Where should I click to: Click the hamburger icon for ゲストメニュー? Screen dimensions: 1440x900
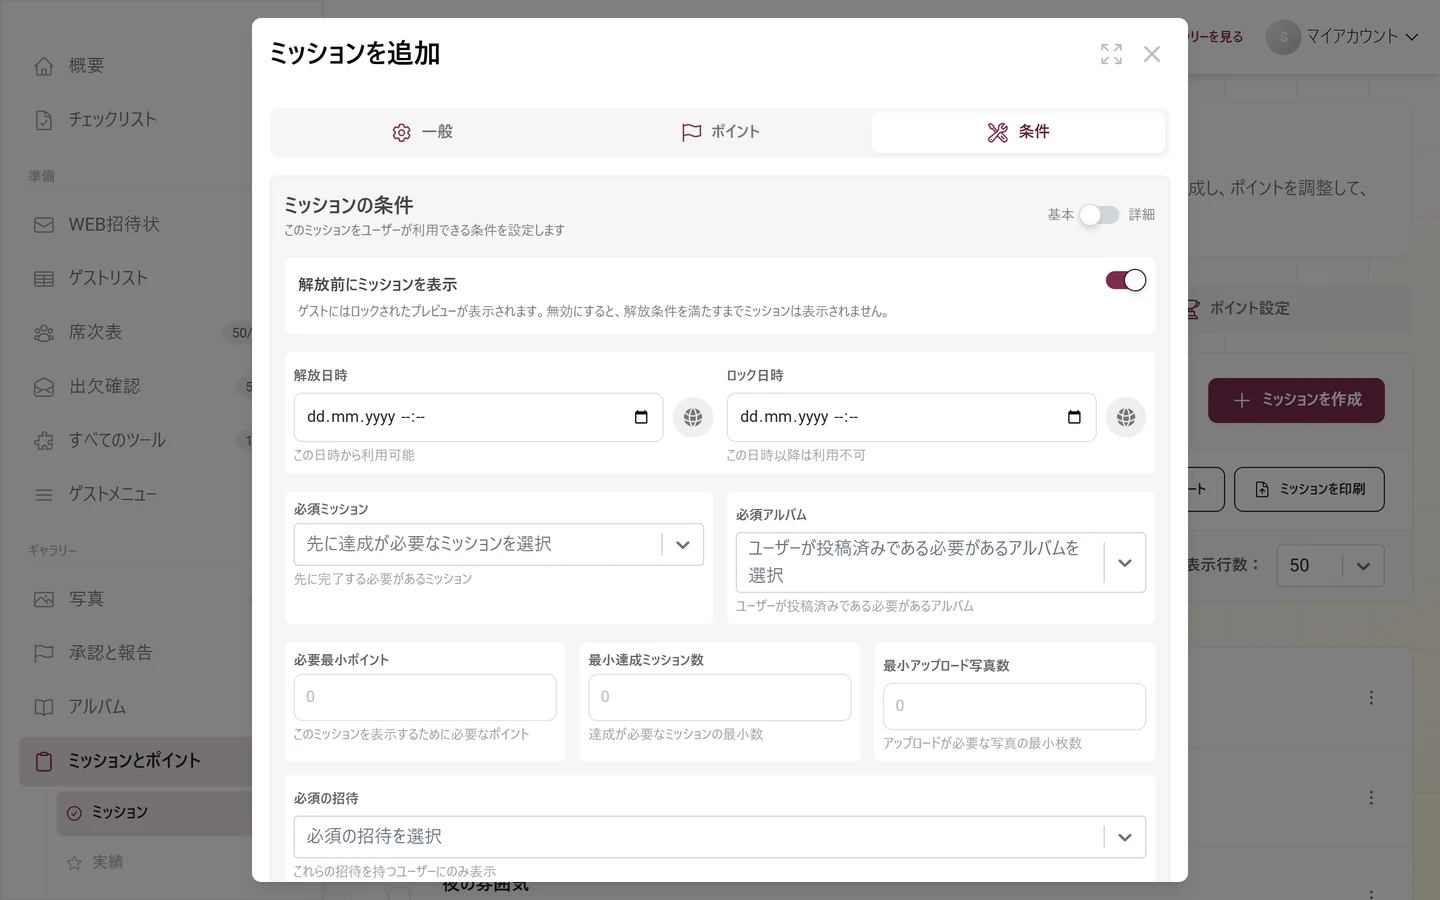click(x=44, y=495)
